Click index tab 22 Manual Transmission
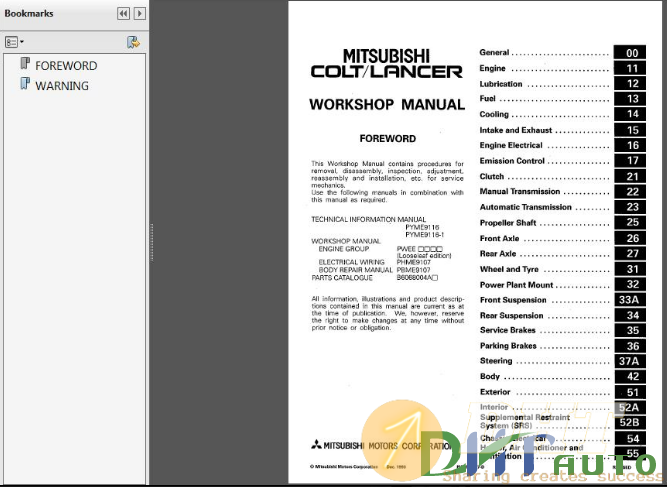This screenshot has width=667, height=487. pyautogui.click(x=630, y=191)
